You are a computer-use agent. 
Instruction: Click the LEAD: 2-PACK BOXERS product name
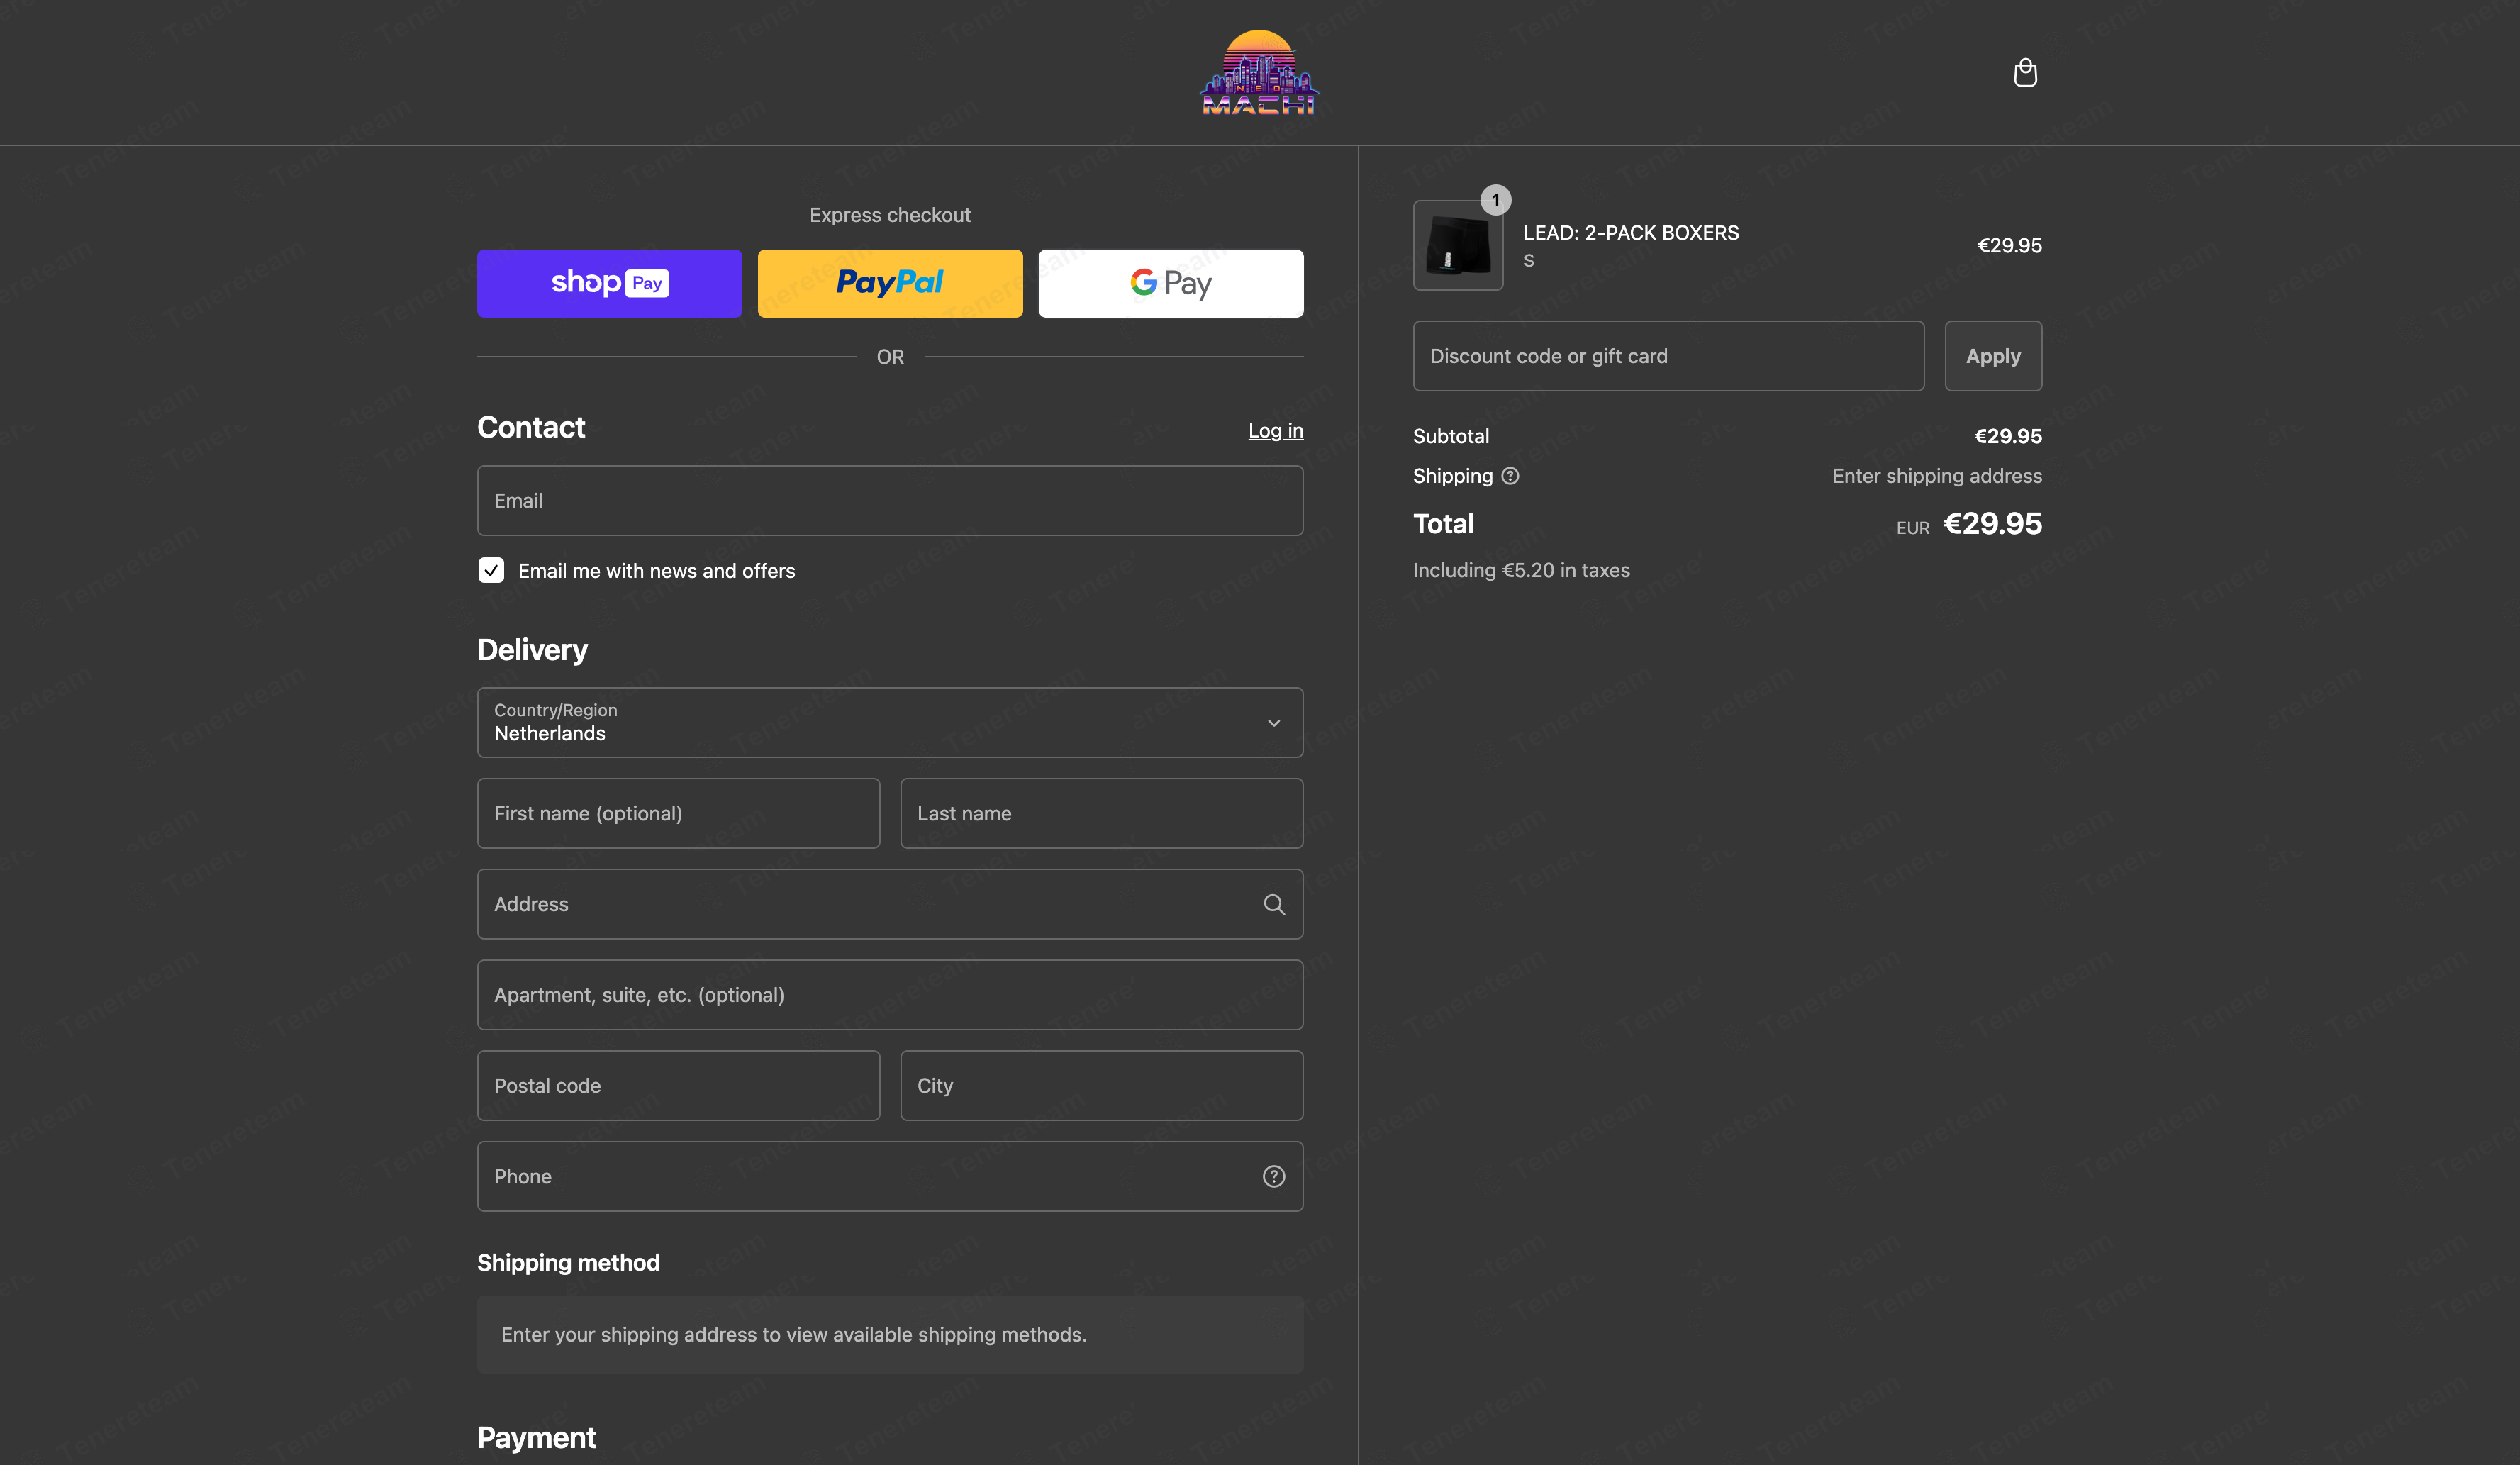(1630, 232)
